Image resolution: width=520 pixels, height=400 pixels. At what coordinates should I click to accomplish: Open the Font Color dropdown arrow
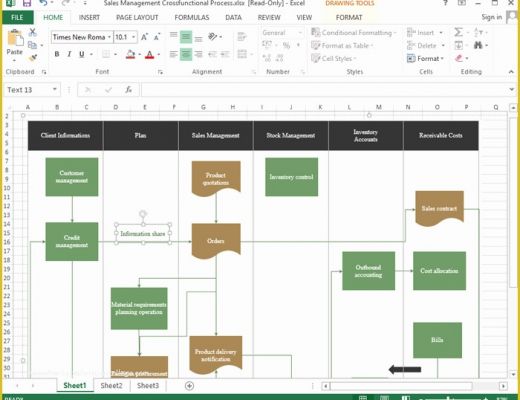(x=159, y=54)
